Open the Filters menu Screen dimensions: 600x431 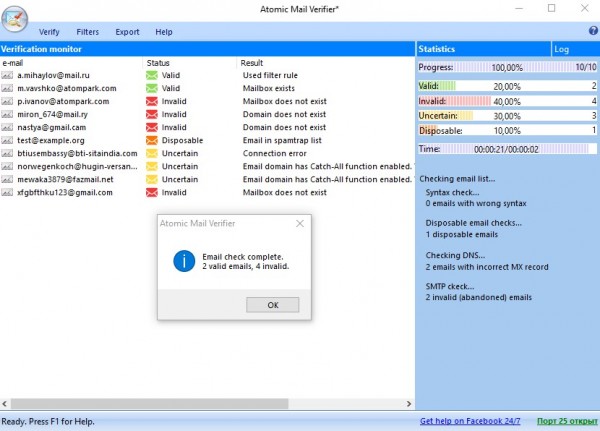pos(88,32)
